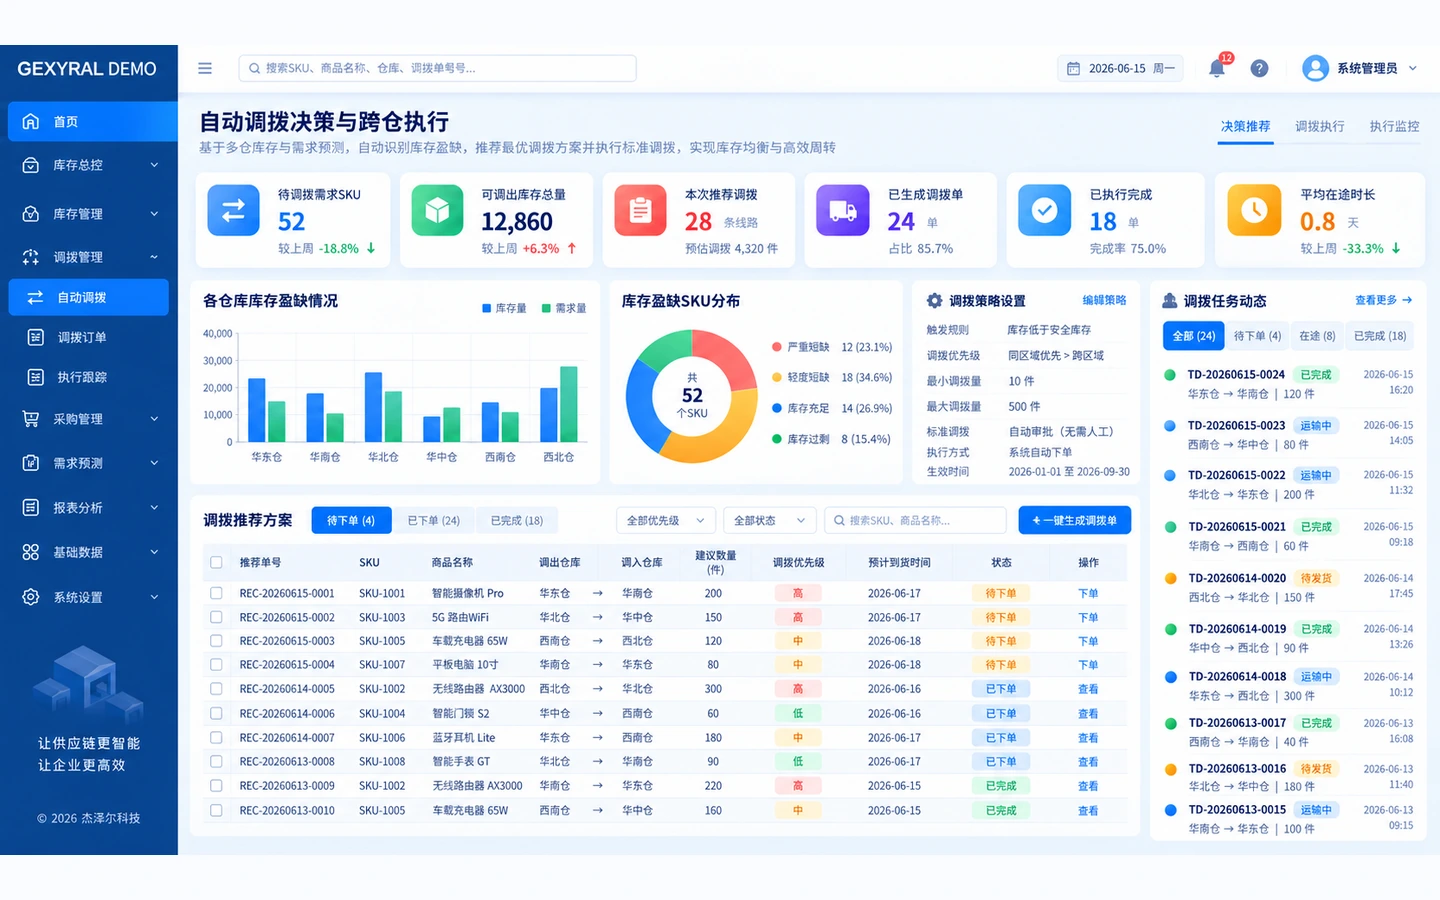This screenshot has height=900, width=1440.
Task: Expand the 需求预测 sidebar menu
Action: [154, 463]
